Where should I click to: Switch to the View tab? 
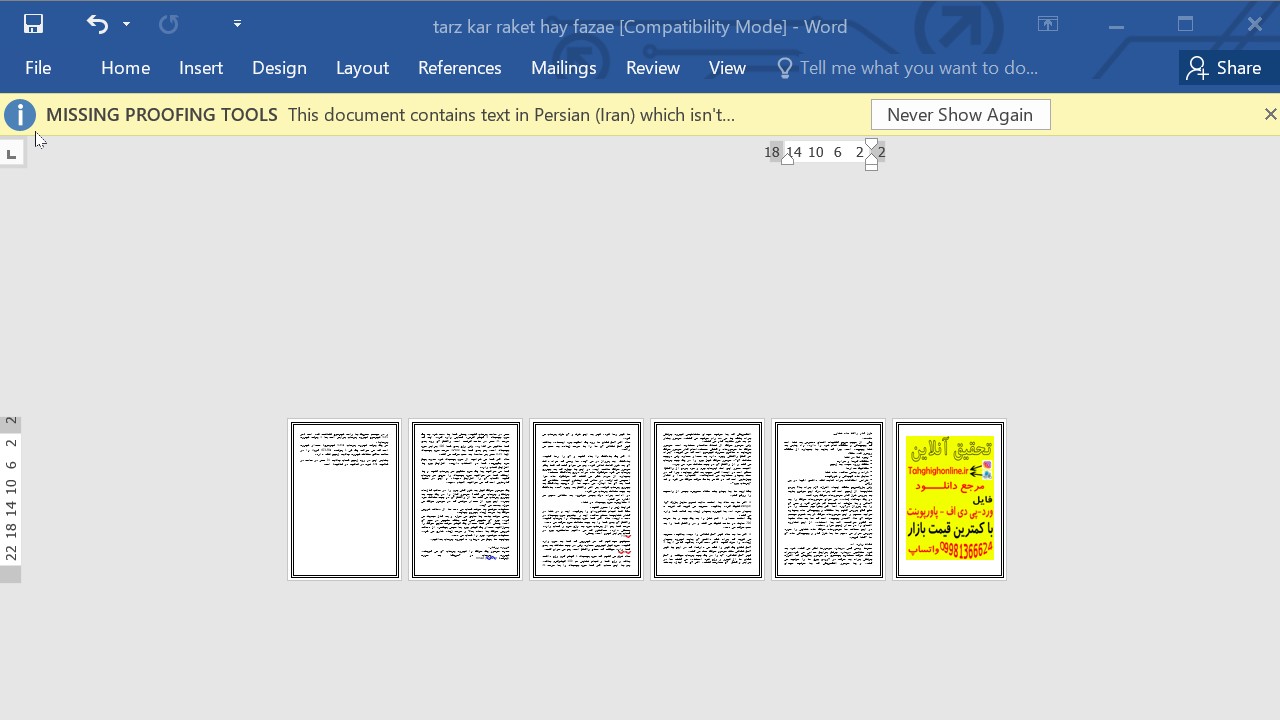[727, 68]
